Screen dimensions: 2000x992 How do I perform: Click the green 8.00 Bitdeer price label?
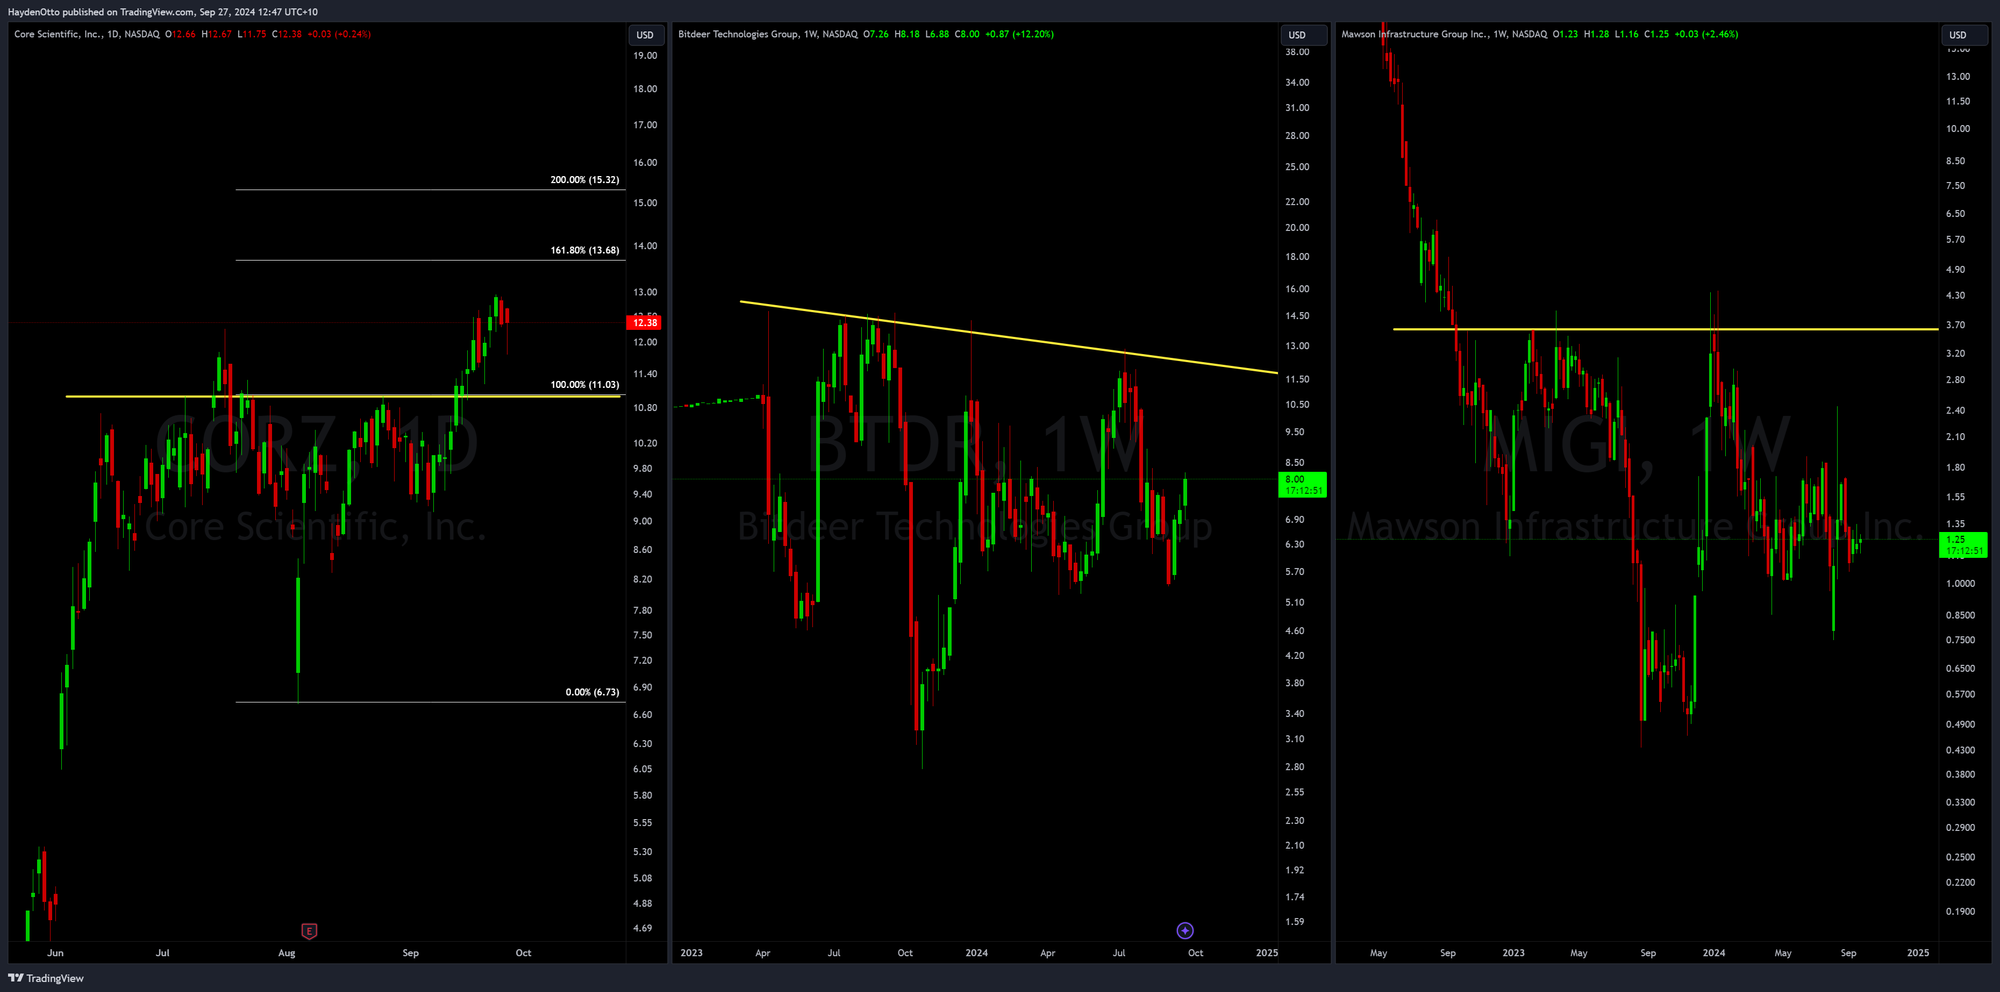[1303, 485]
